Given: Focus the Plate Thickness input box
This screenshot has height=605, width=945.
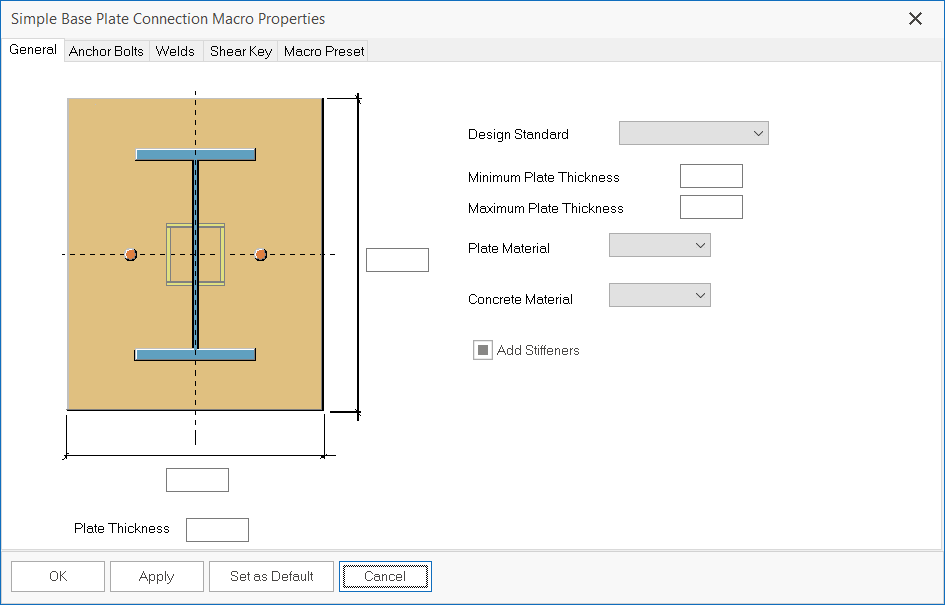Looking at the screenshot, I should tap(217, 529).
